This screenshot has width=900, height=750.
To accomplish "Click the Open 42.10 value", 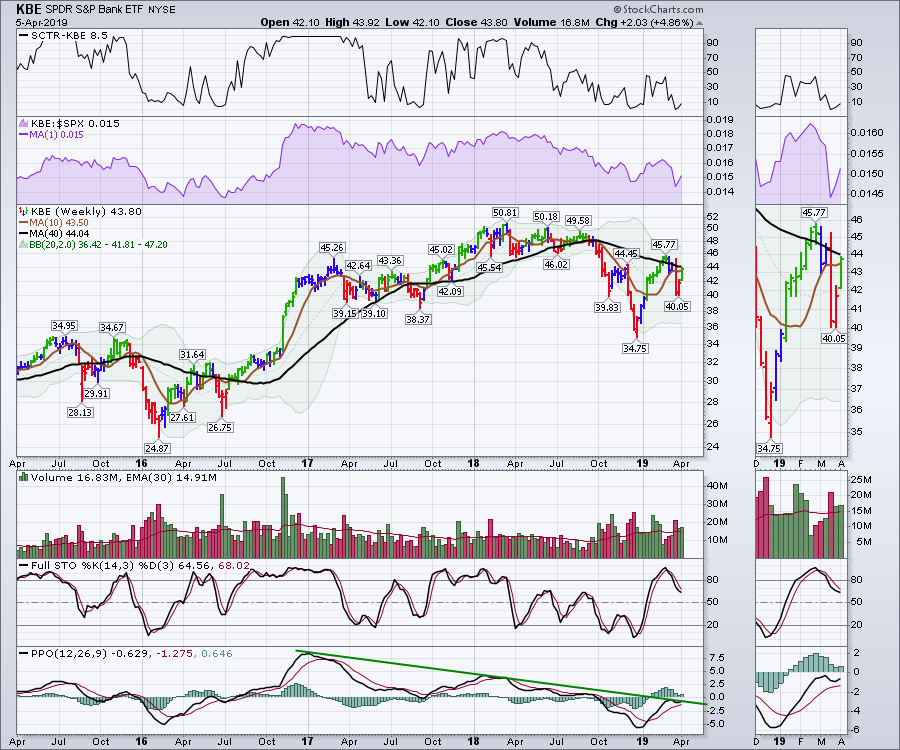I will tap(290, 22).
